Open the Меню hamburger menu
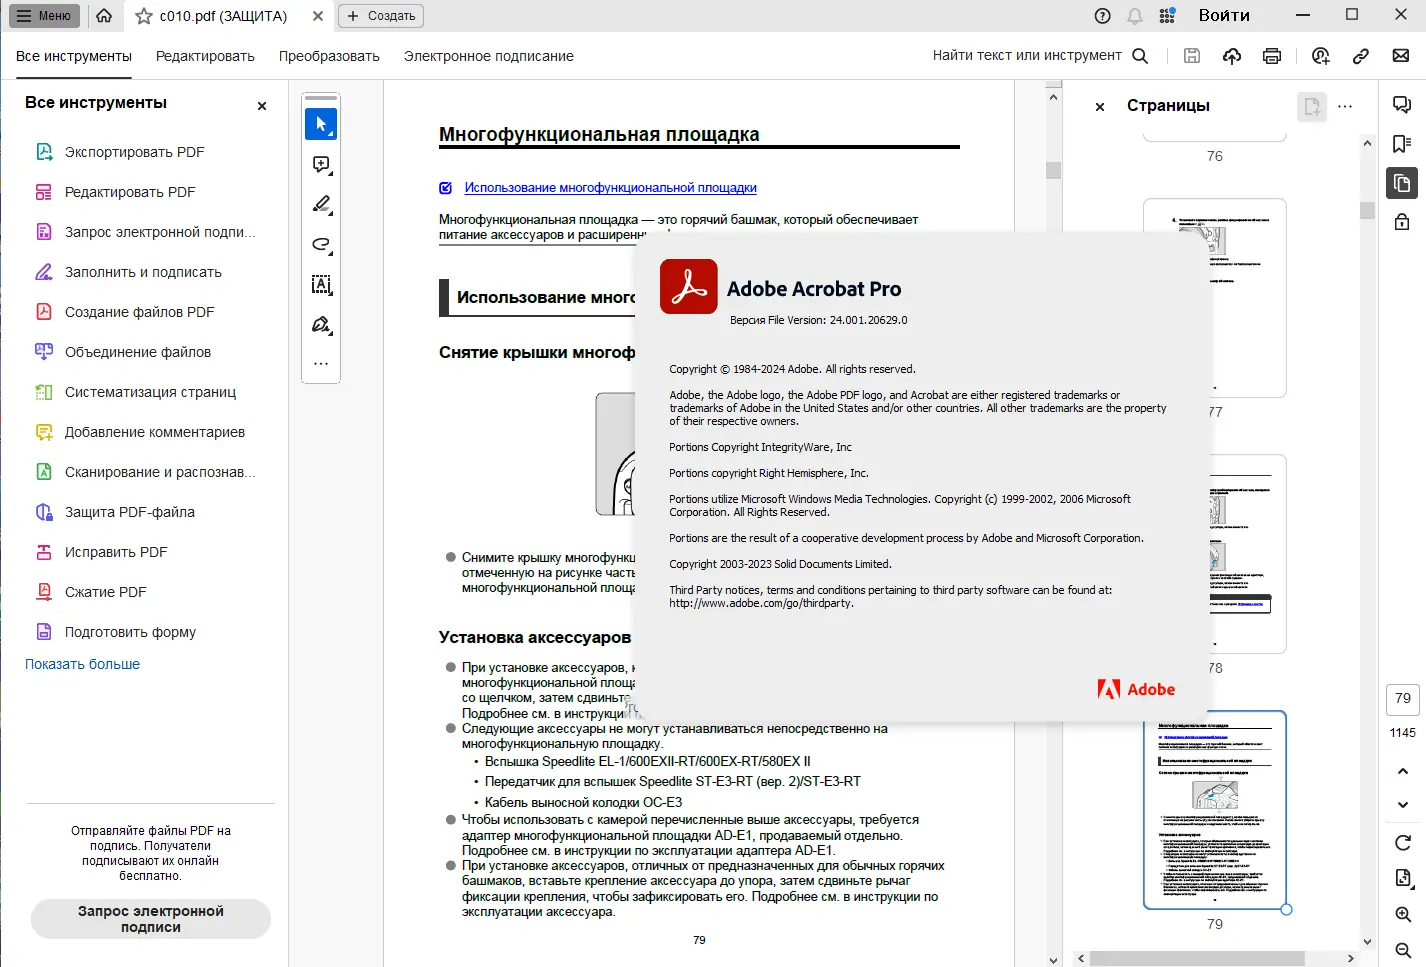The height and width of the screenshot is (967, 1426). (43, 15)
